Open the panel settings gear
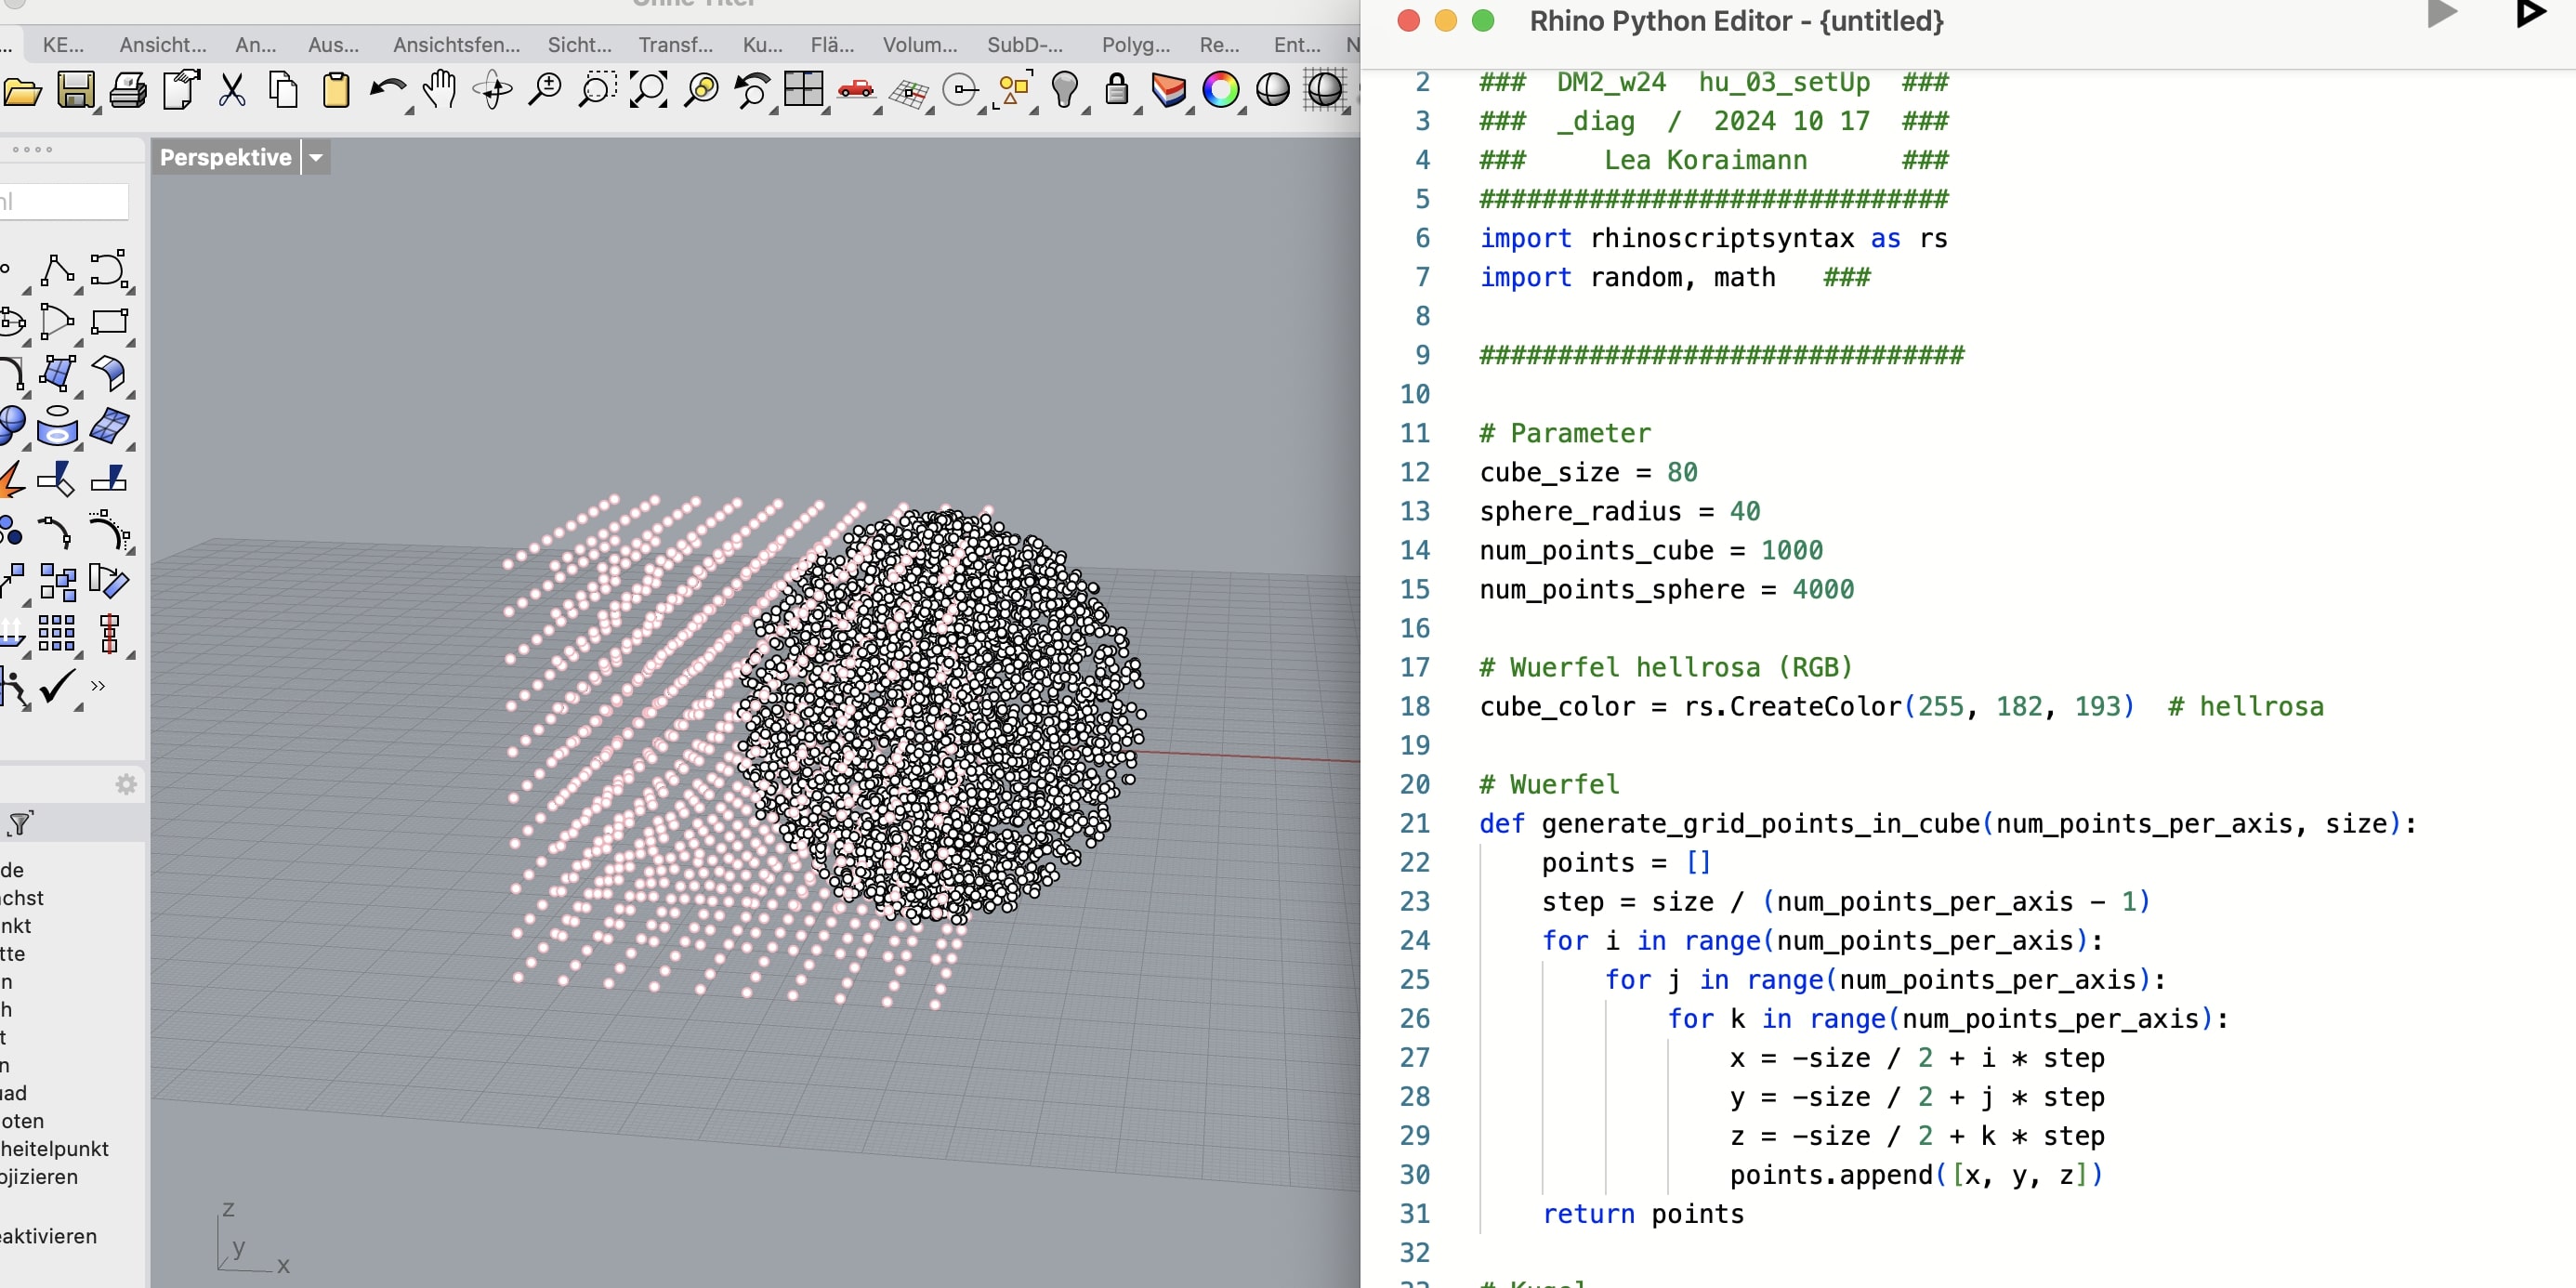 tap(126, 784)
